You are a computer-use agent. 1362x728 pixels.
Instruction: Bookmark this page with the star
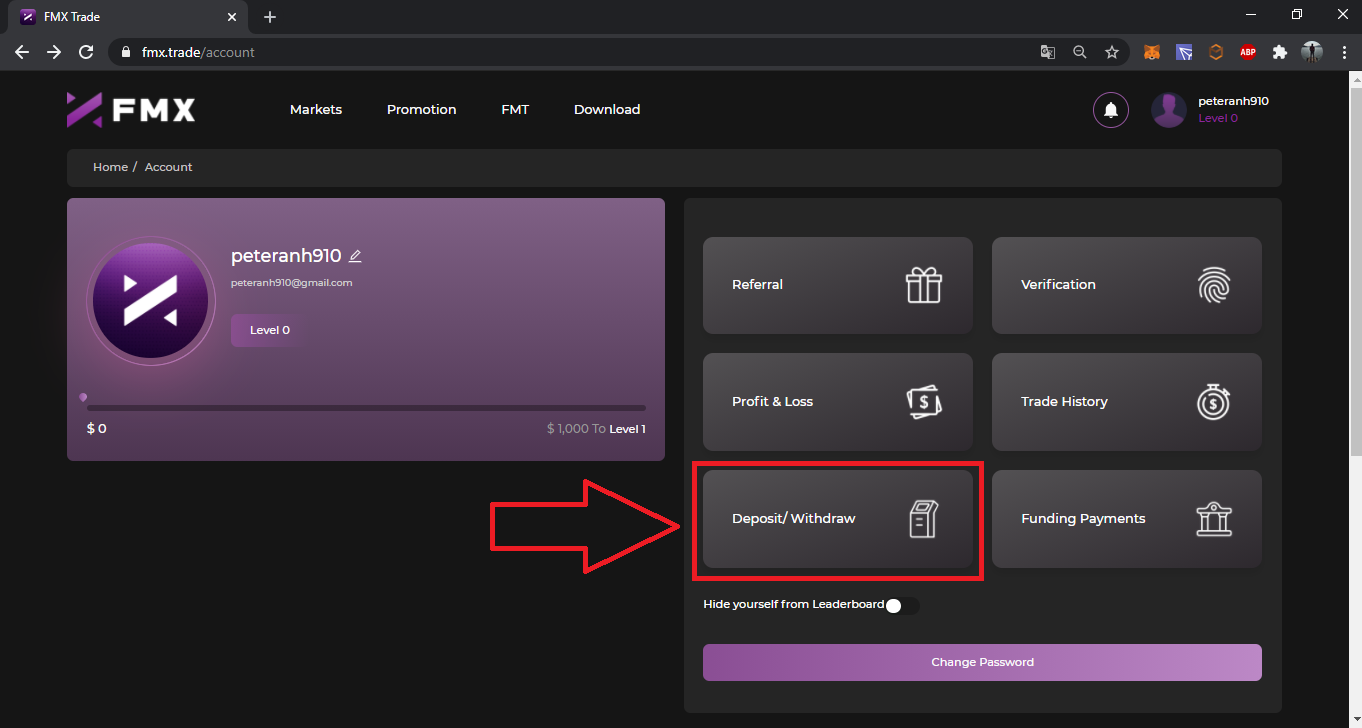(1111, 52)
